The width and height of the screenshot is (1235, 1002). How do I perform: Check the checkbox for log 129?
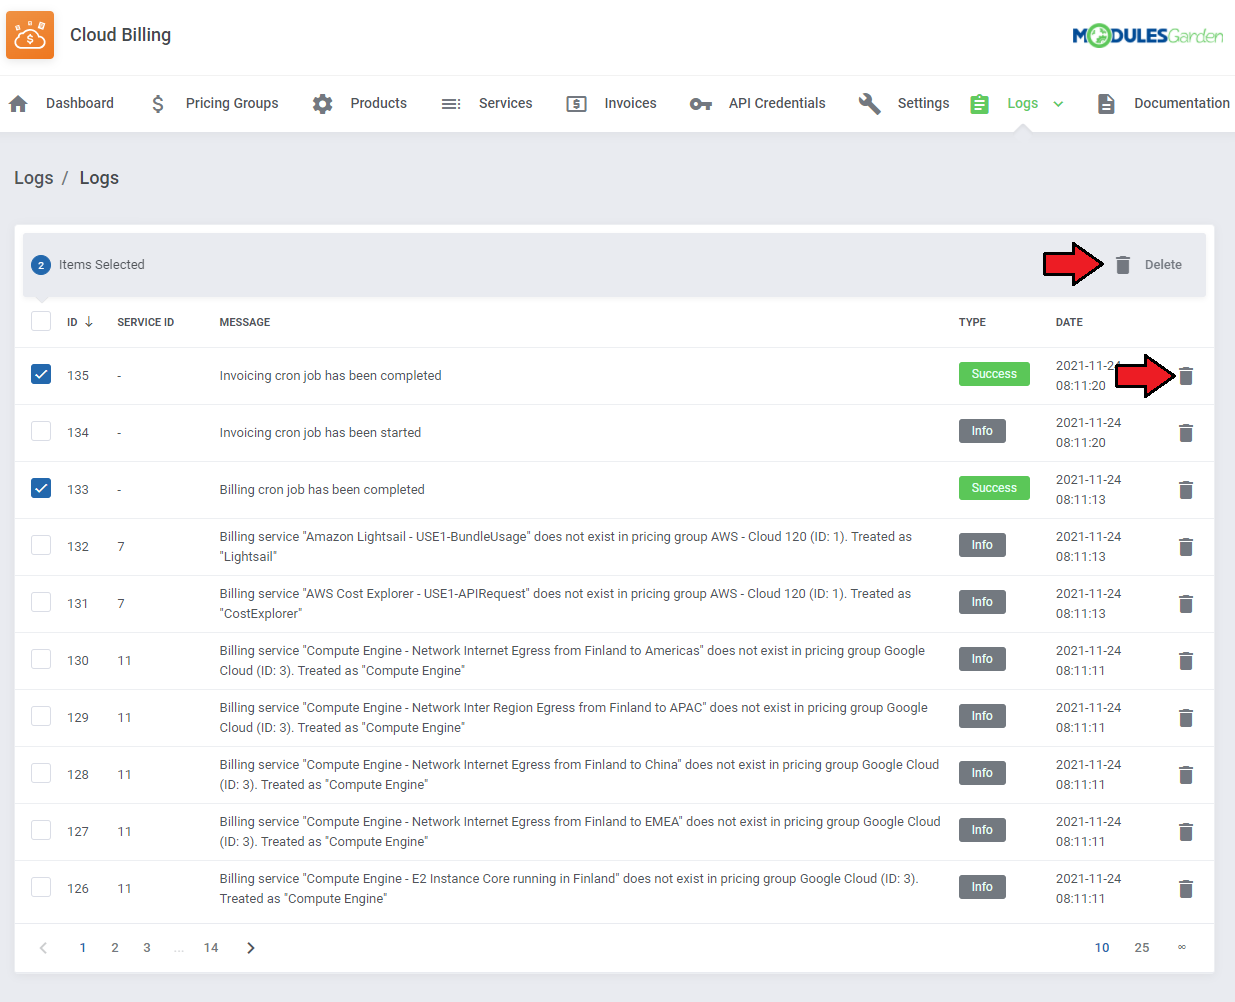pyautogui.click(x=41, y=716)
